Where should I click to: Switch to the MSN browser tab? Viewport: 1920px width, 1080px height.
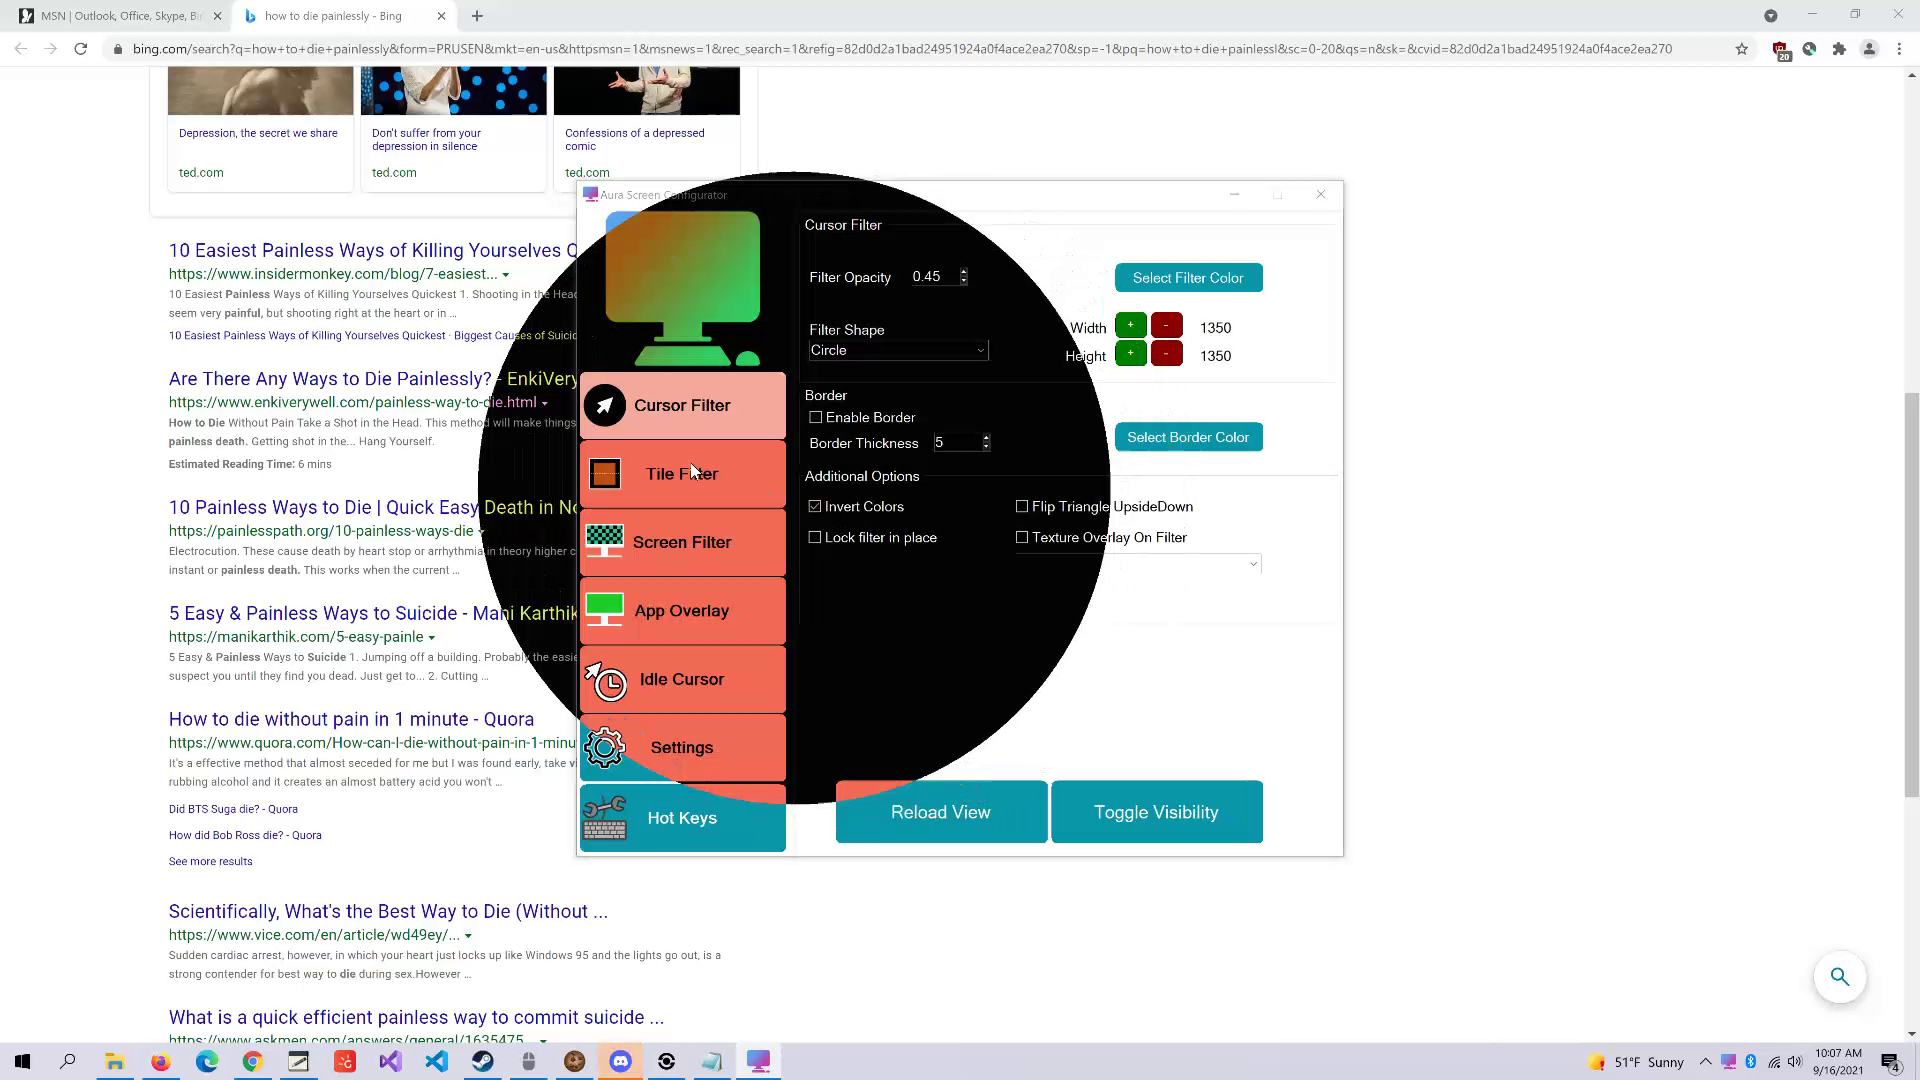click(x=120, y=16)
